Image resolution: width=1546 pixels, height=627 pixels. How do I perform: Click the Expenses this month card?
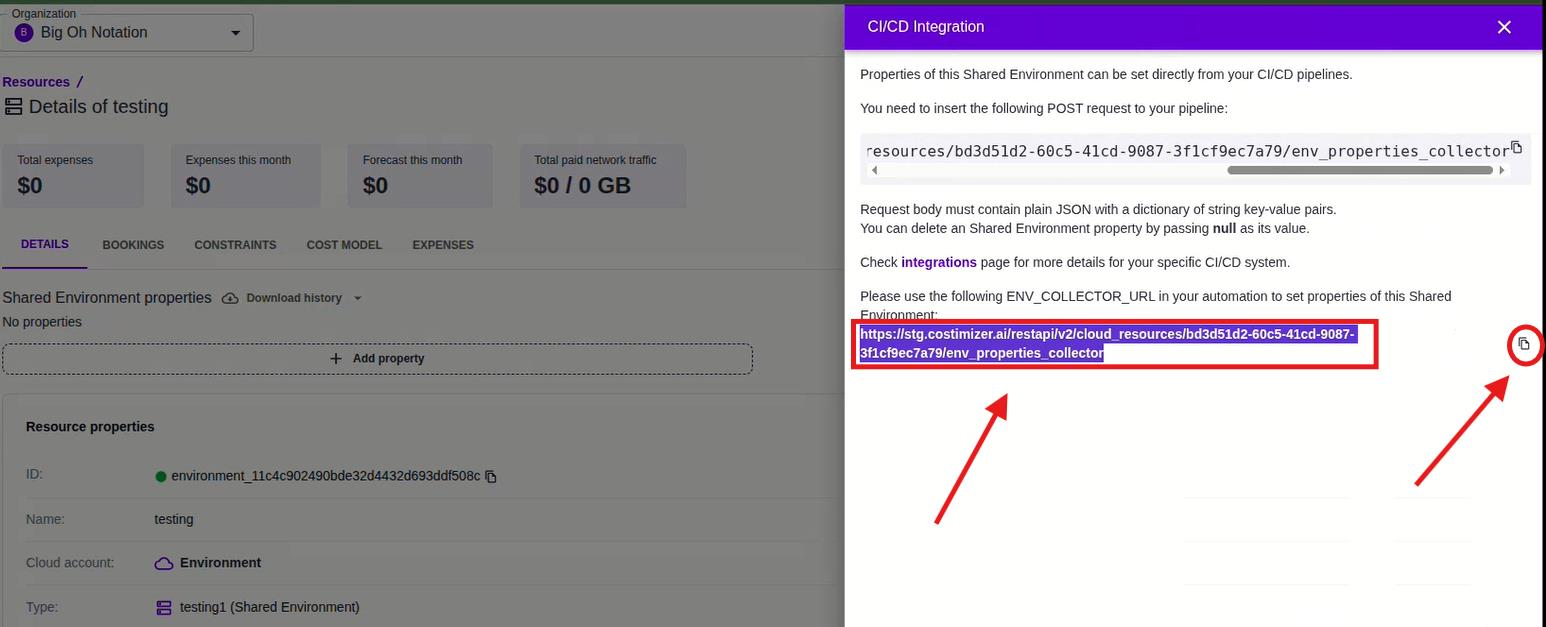pos(246,176)
